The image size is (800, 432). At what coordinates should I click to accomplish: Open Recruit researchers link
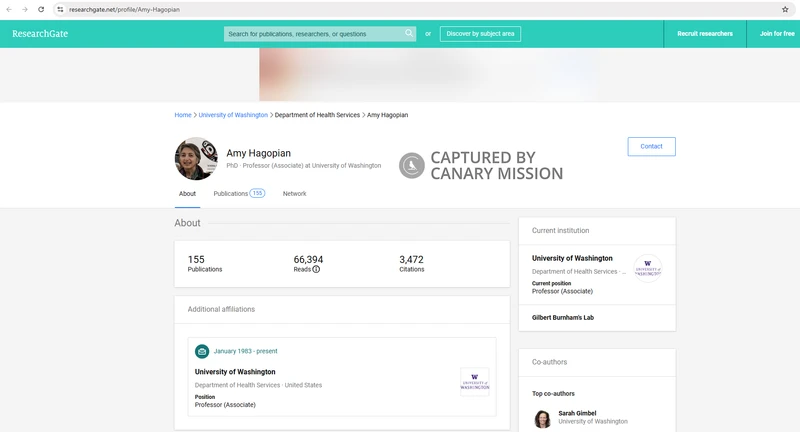point(705,34)
